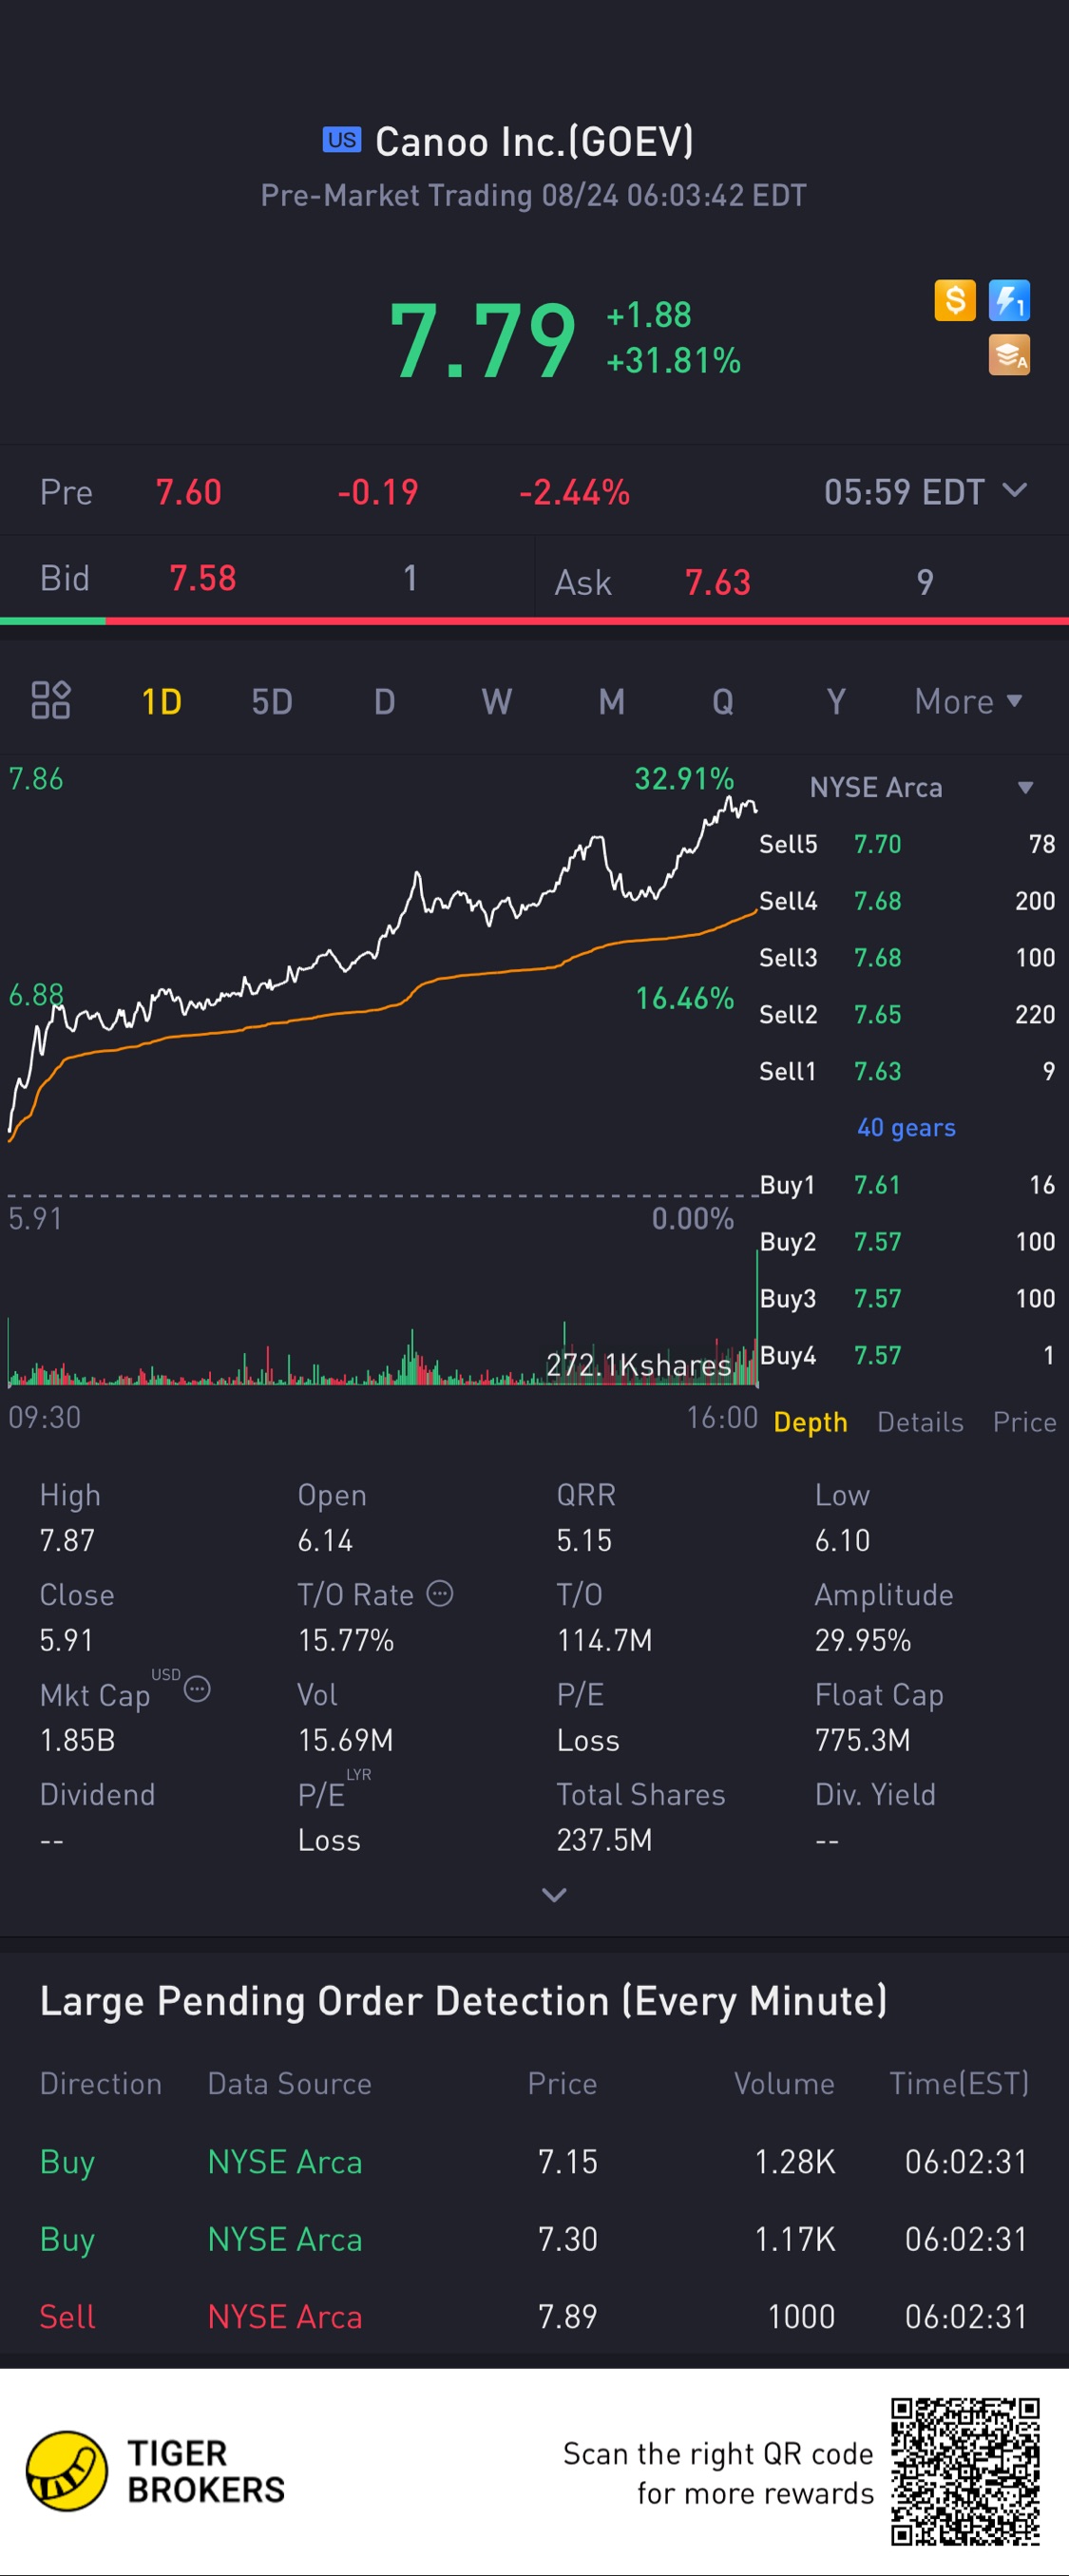Tap the bid-ask ratio bar

coord(534,621)
